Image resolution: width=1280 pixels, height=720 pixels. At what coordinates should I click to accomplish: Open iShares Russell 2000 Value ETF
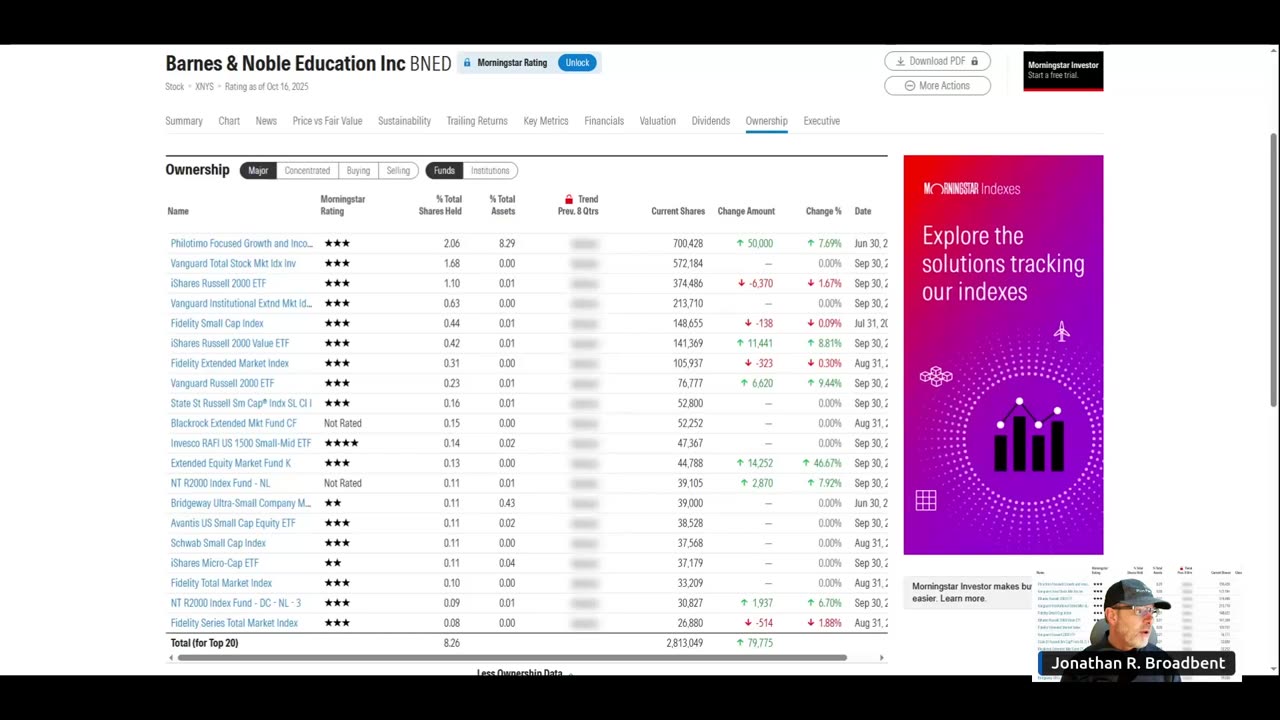[230, 343]
